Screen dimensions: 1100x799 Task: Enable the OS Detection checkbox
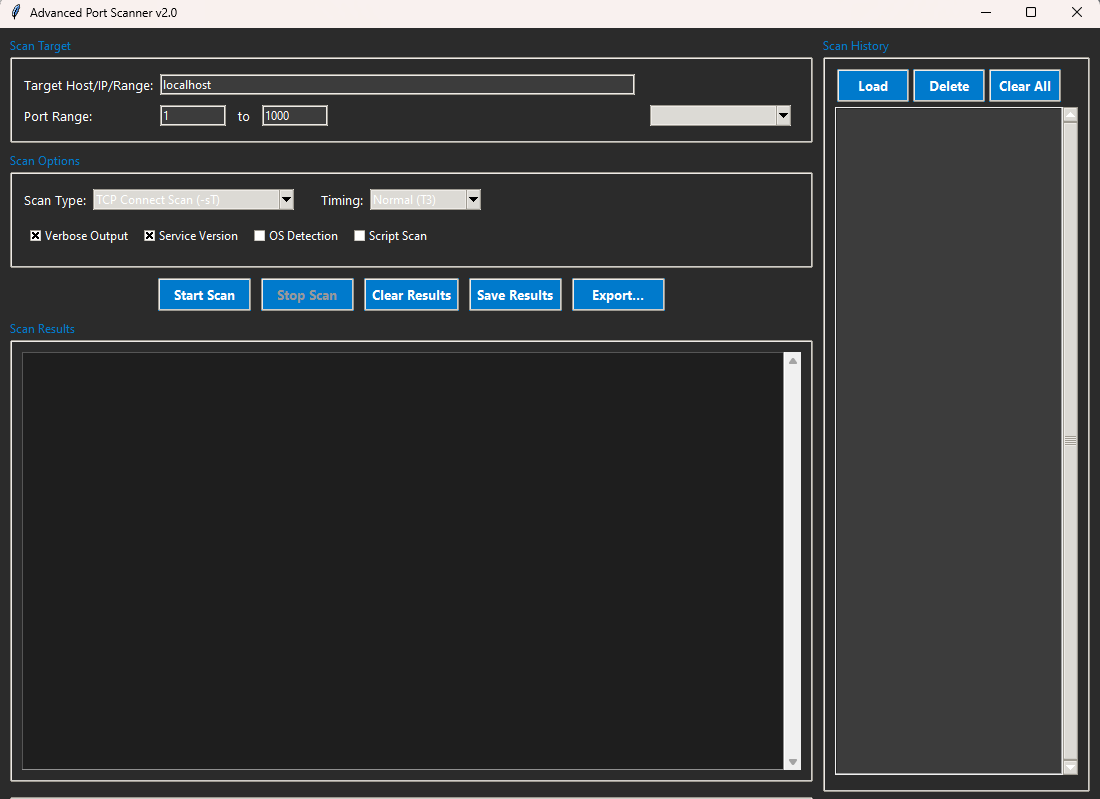(260, 236)
